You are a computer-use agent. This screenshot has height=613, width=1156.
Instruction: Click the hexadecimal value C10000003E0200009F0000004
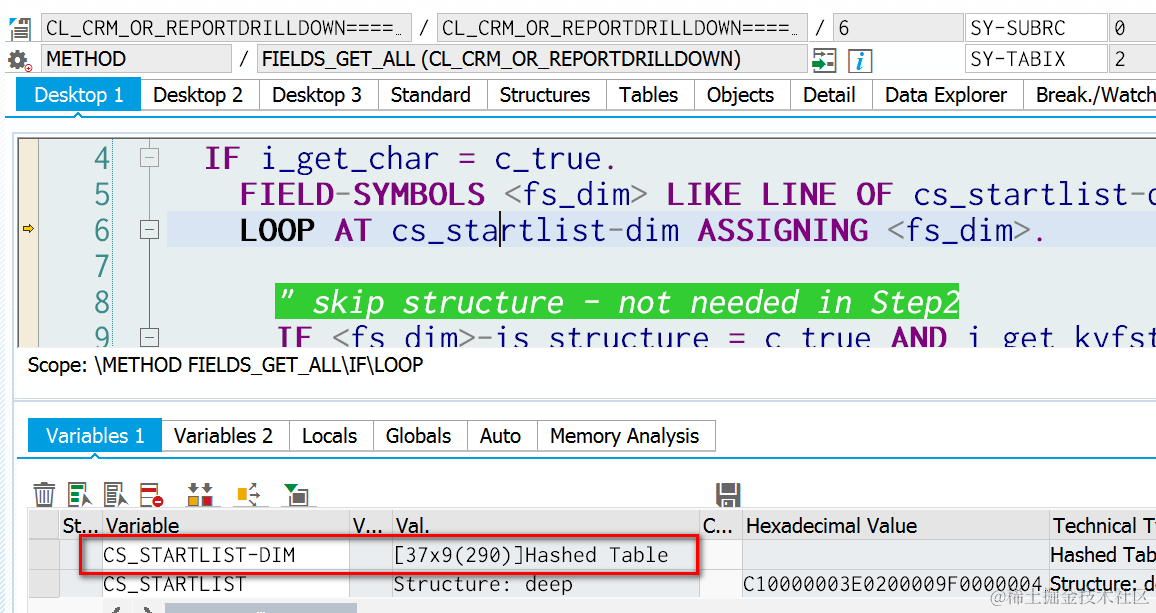895,584
